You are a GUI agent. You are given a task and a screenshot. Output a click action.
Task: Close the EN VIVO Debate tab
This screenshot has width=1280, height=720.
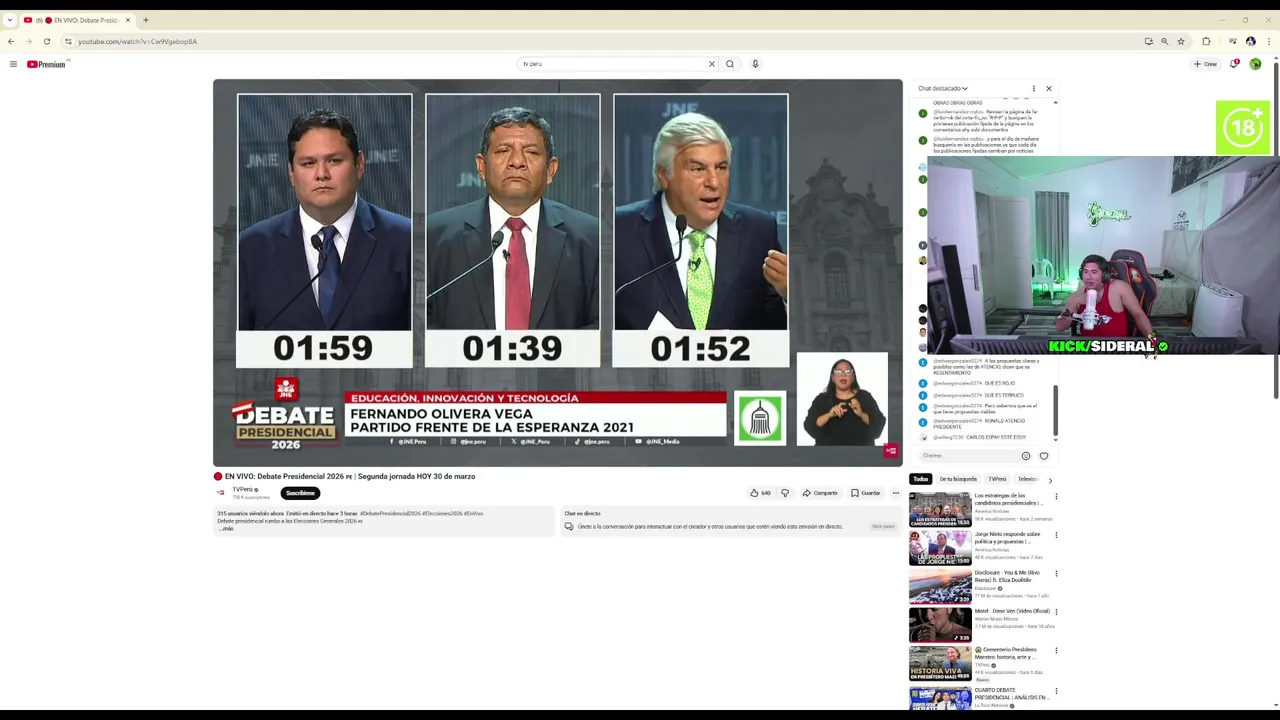click(x=128, y=20)
